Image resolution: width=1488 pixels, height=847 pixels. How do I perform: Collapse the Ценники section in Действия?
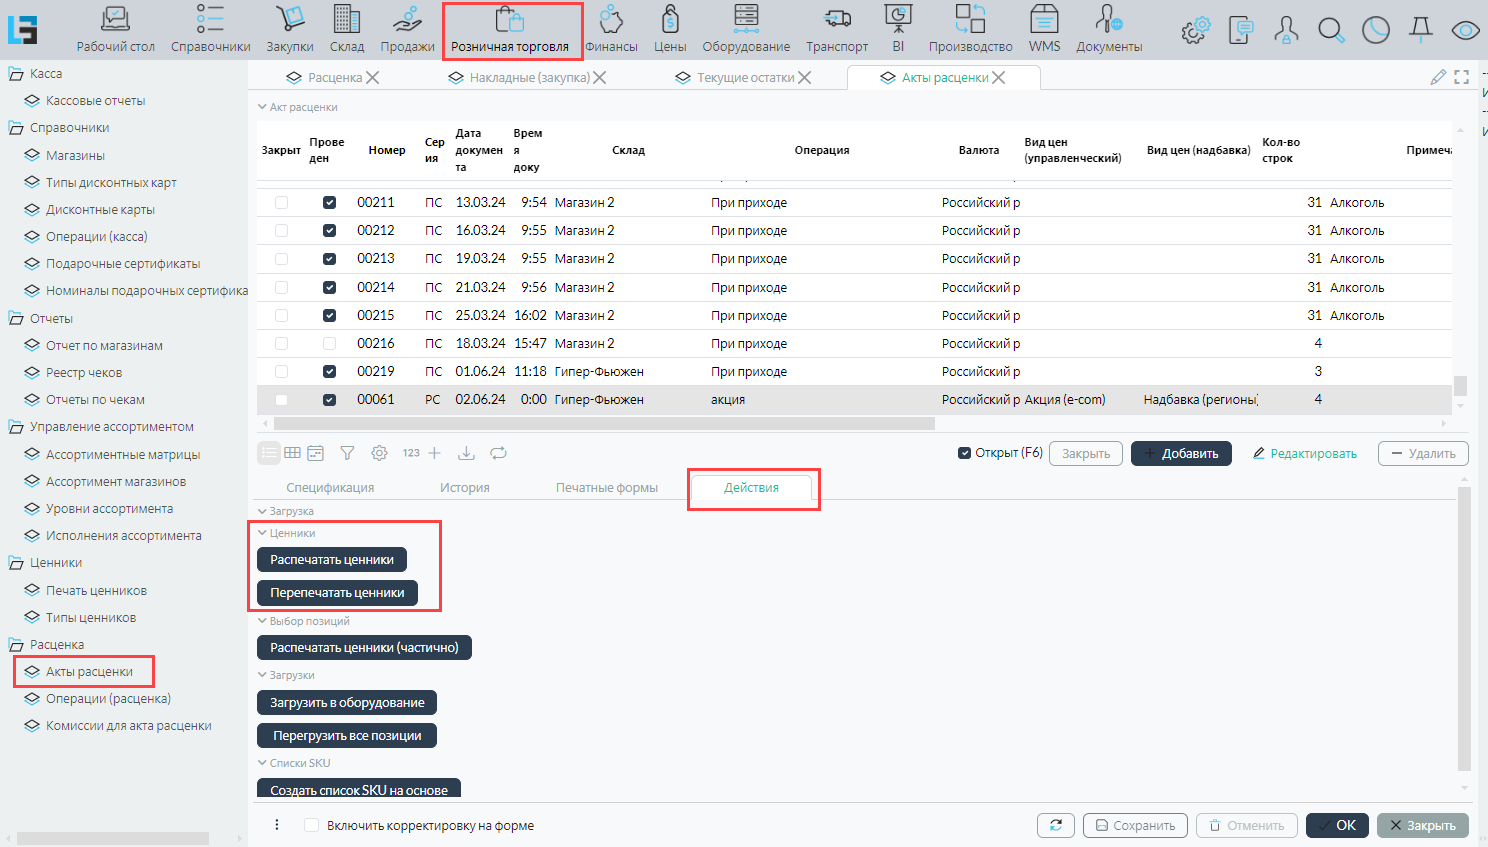coord(263,533)
